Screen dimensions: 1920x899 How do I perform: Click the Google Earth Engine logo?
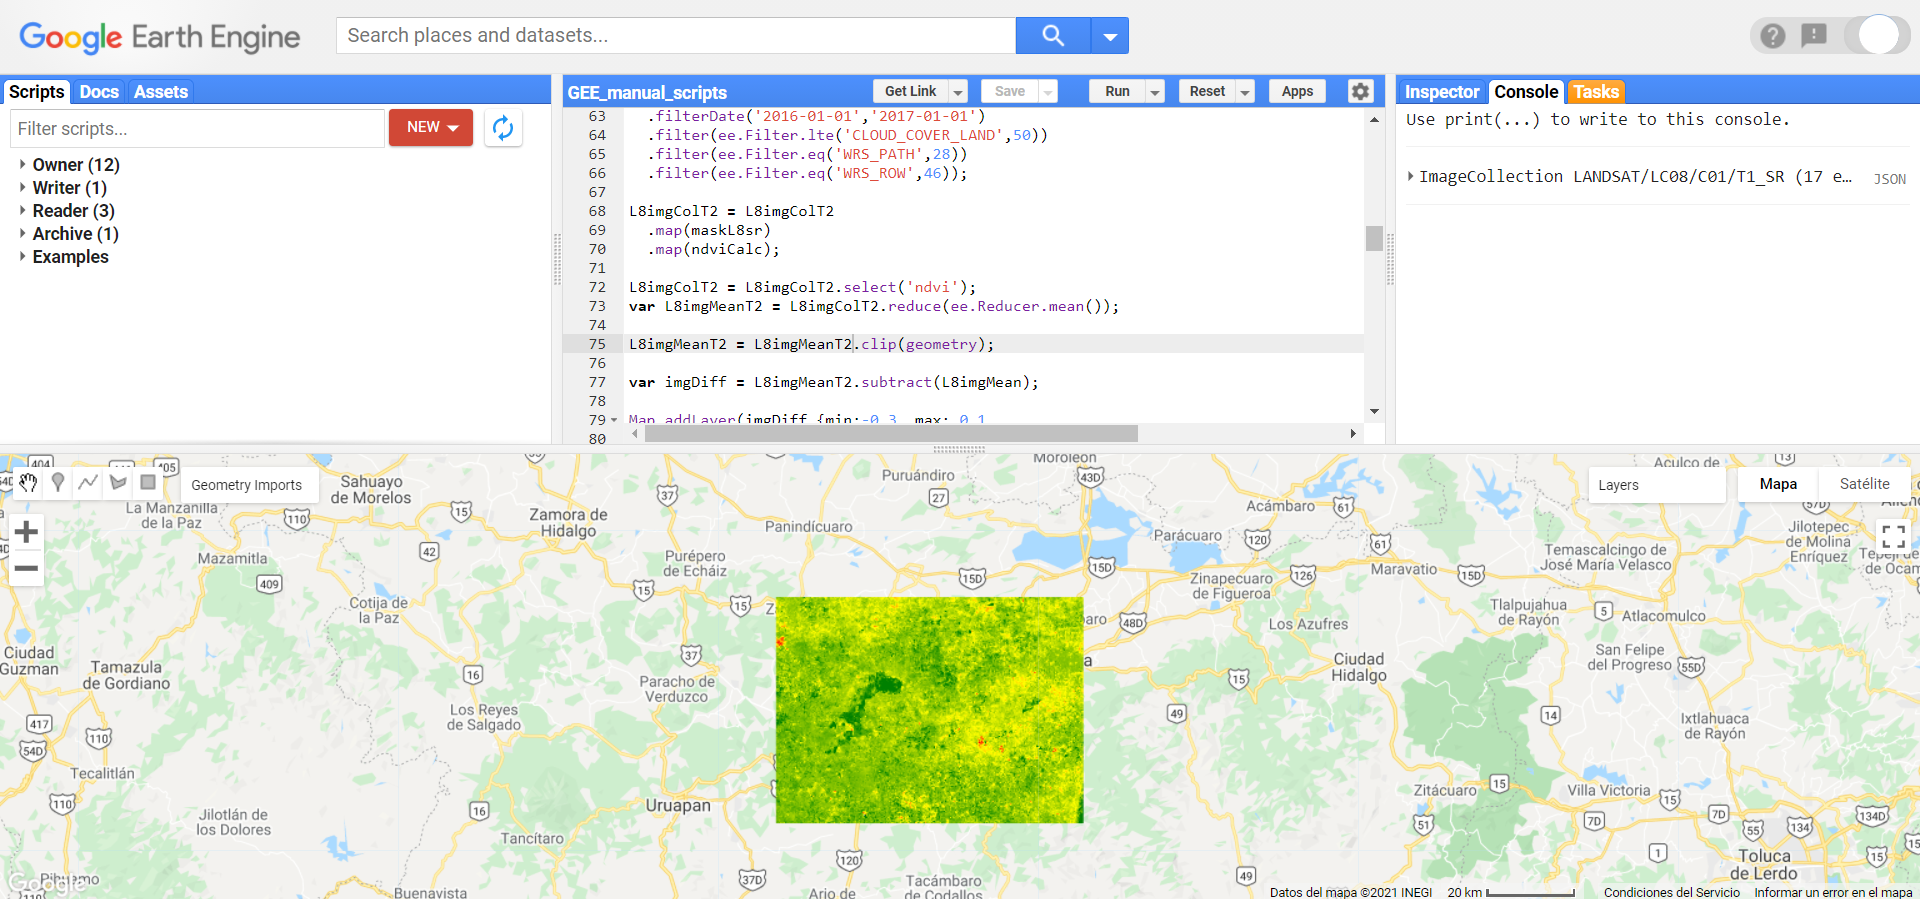pyautogui.click(x=160, y=37)
